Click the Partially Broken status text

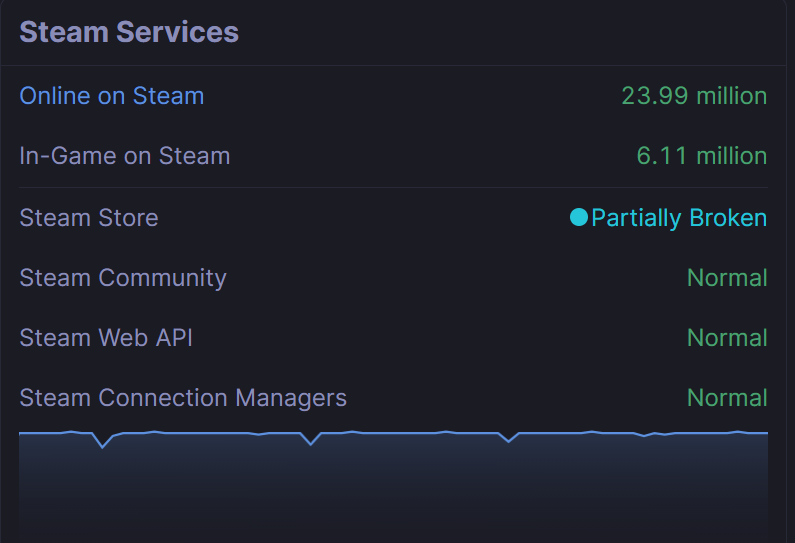point(679,218)
